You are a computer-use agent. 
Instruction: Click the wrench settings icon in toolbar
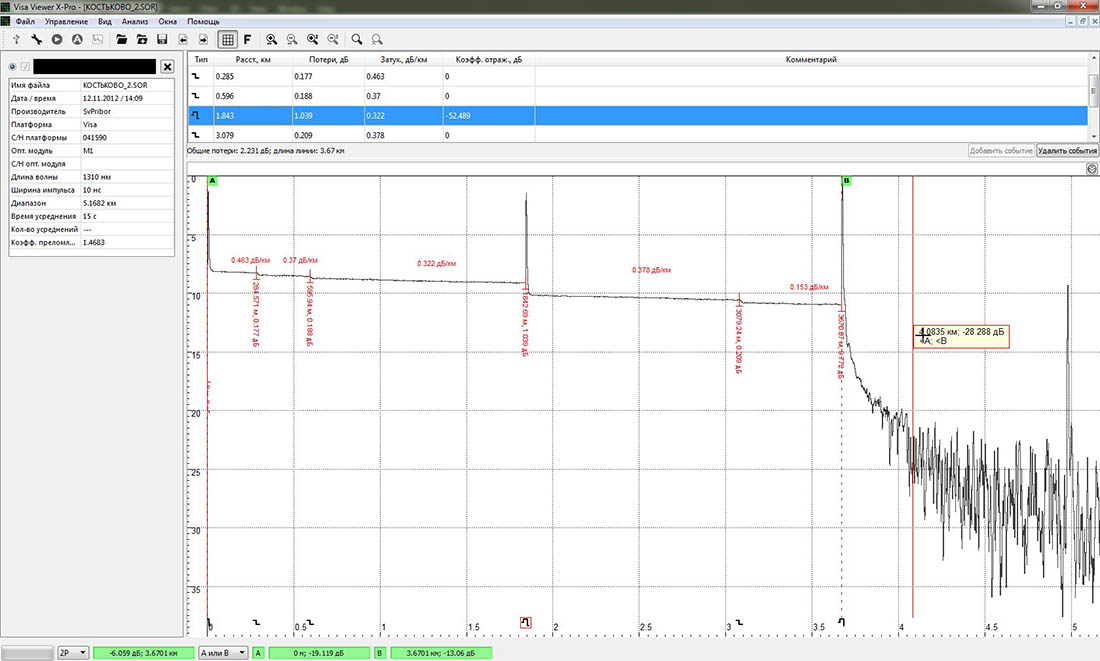[x=36, y=39]
